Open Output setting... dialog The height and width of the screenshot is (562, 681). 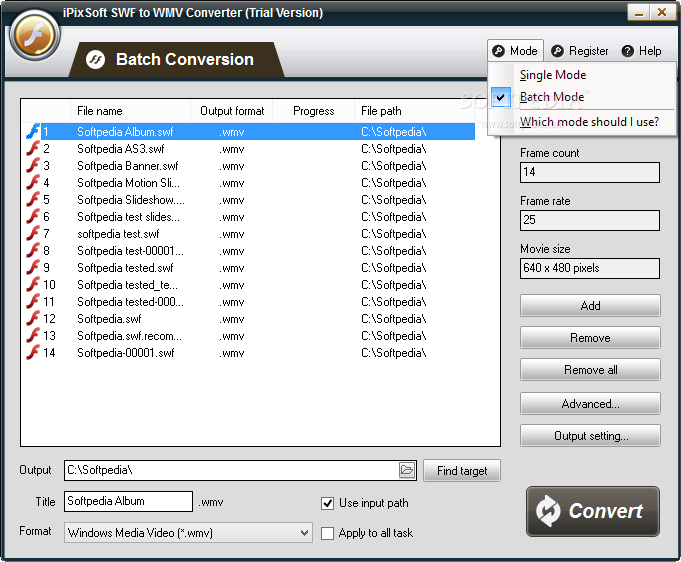pos(590,436)
